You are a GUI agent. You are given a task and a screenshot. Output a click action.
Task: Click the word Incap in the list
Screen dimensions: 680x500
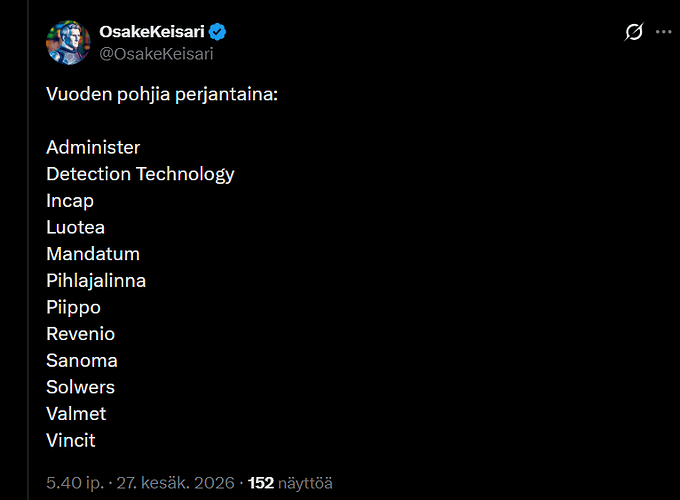(x=70, y=201)
